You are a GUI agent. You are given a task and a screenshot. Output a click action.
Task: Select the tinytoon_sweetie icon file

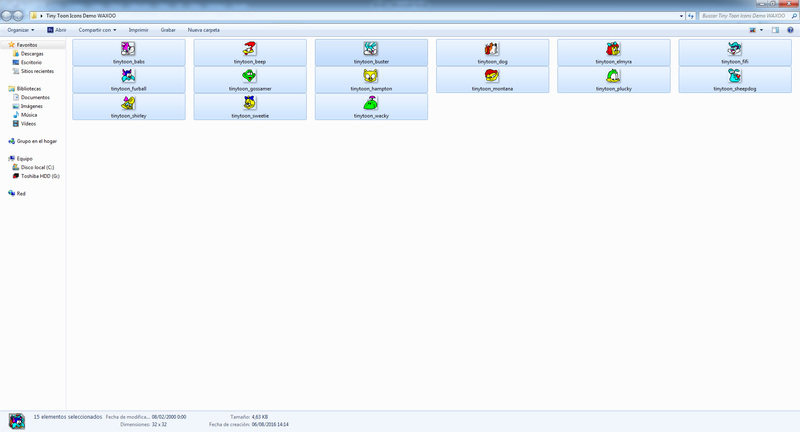250,107
